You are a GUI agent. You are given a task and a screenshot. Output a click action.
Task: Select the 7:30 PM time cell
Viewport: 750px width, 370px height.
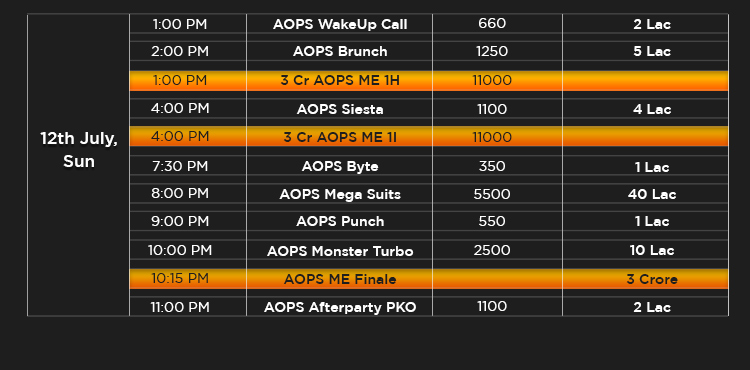click(188, 166)
